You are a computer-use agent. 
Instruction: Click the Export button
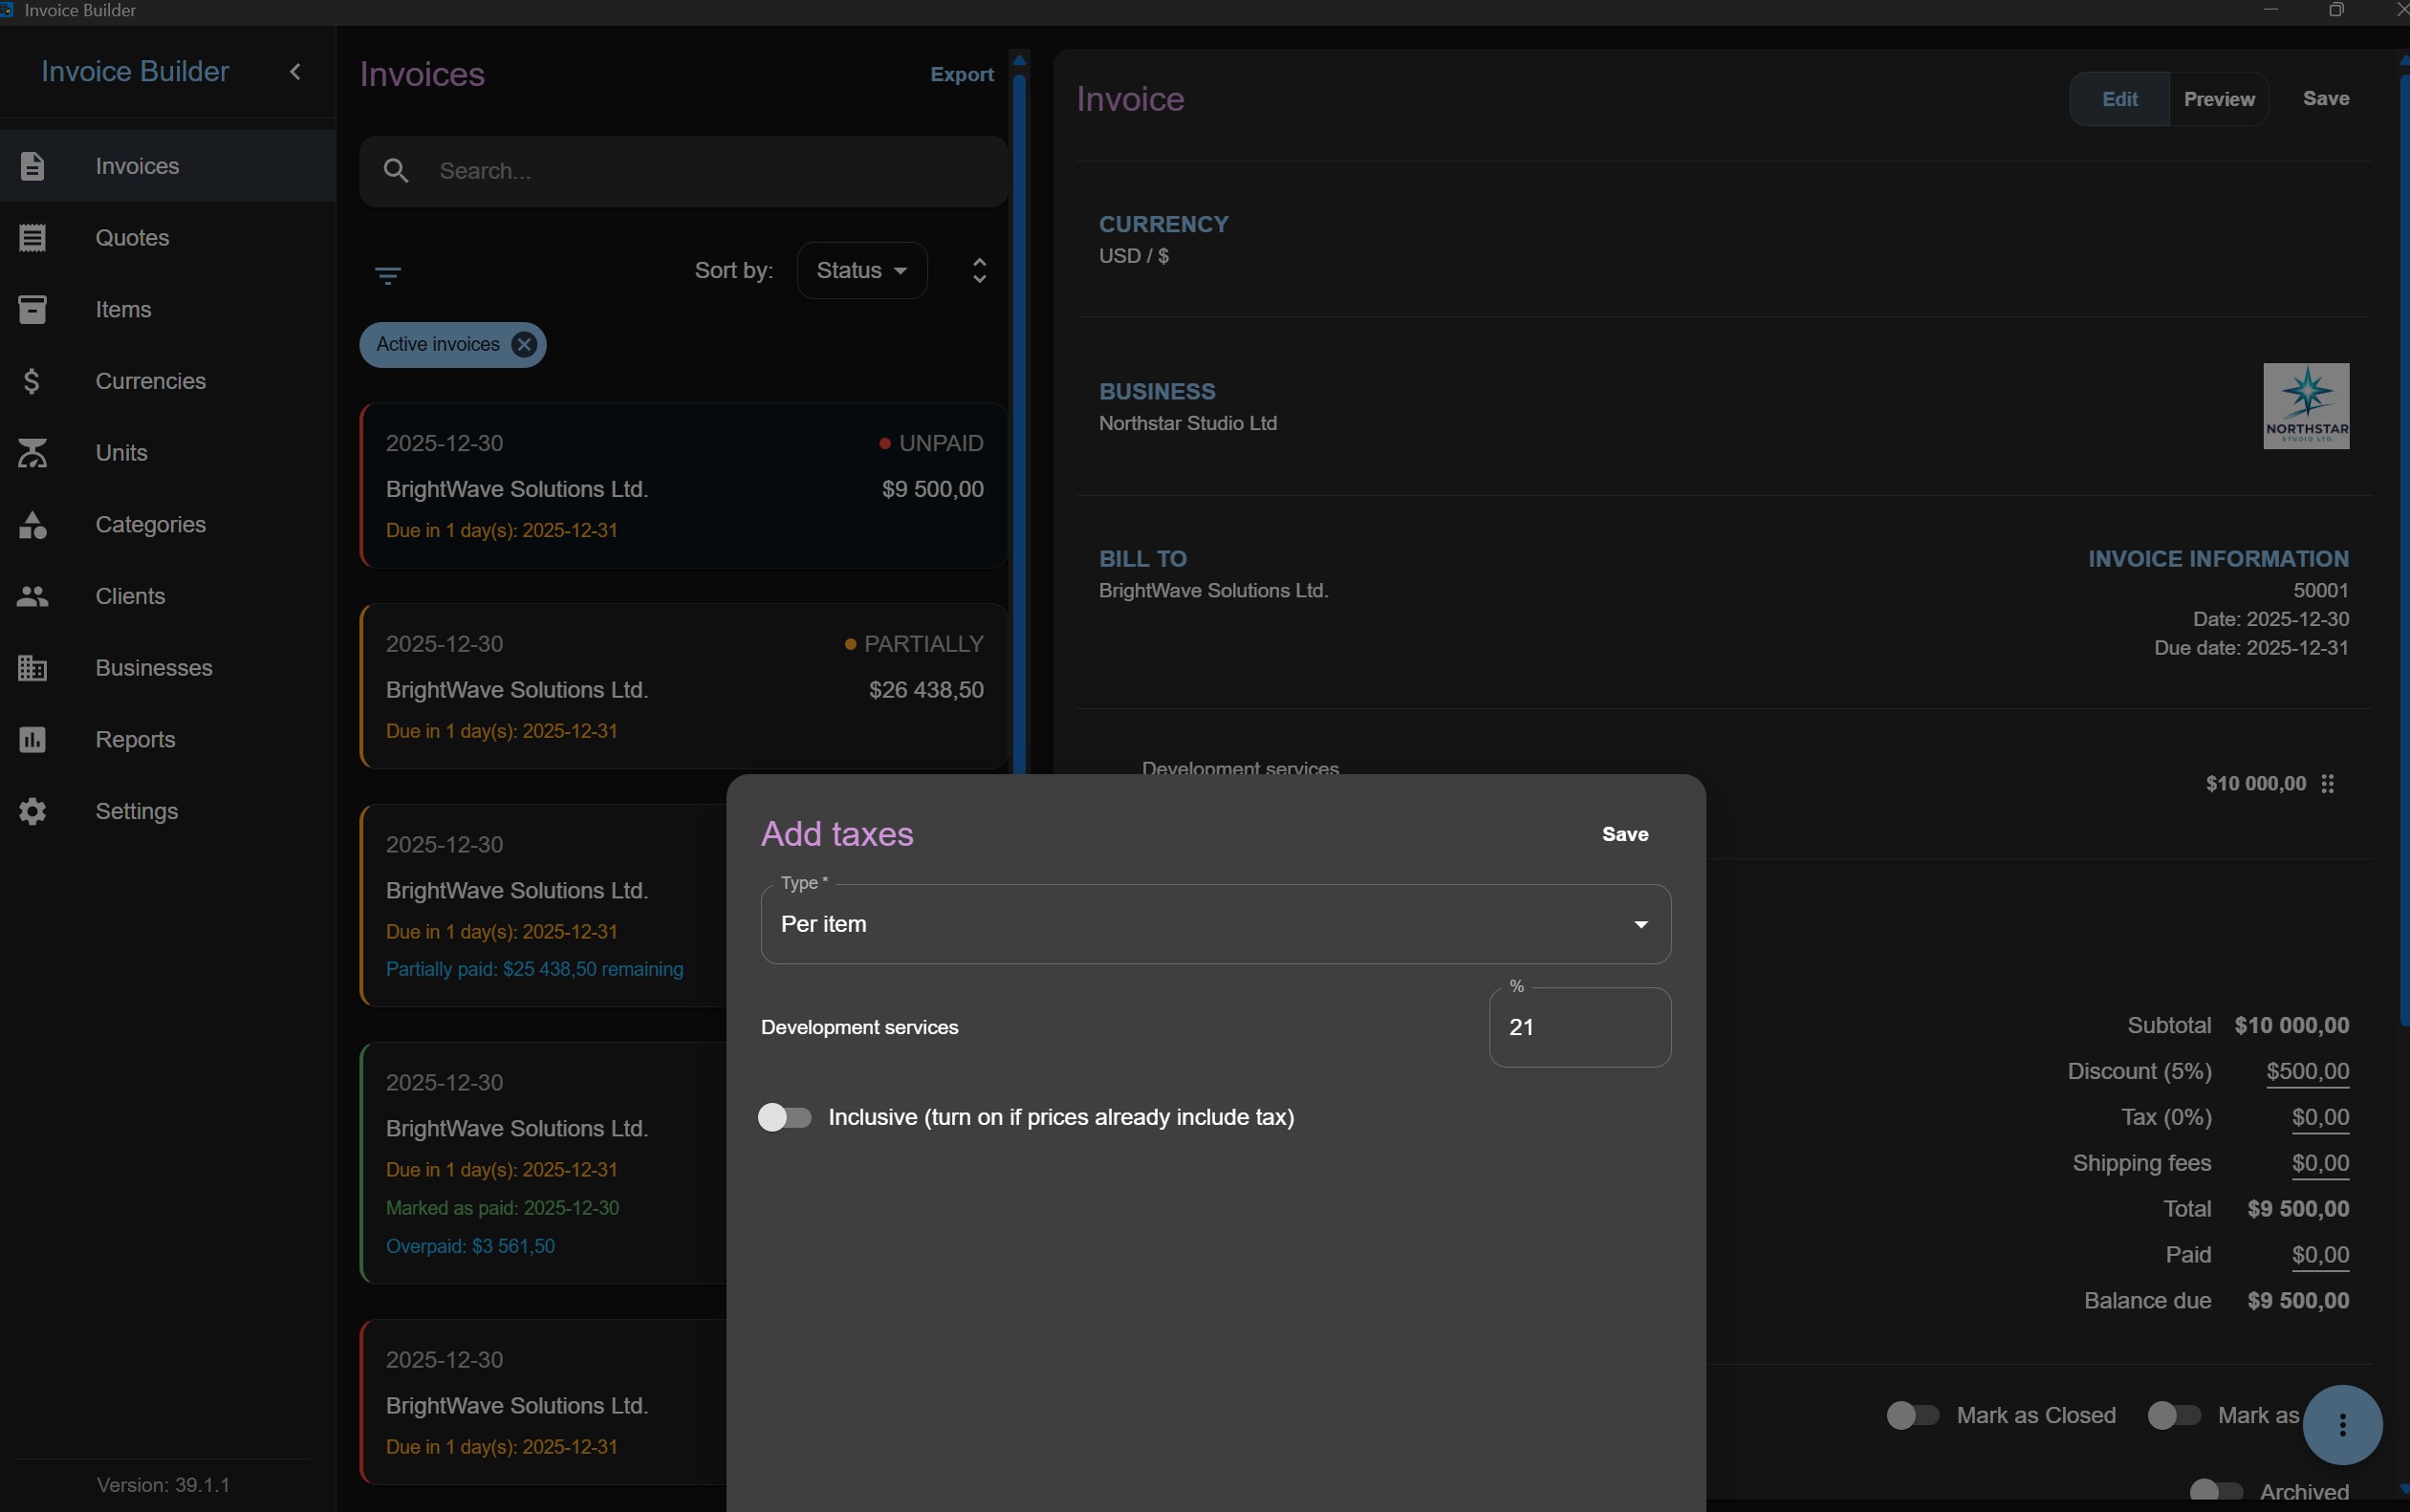click(x=962, y=75)
